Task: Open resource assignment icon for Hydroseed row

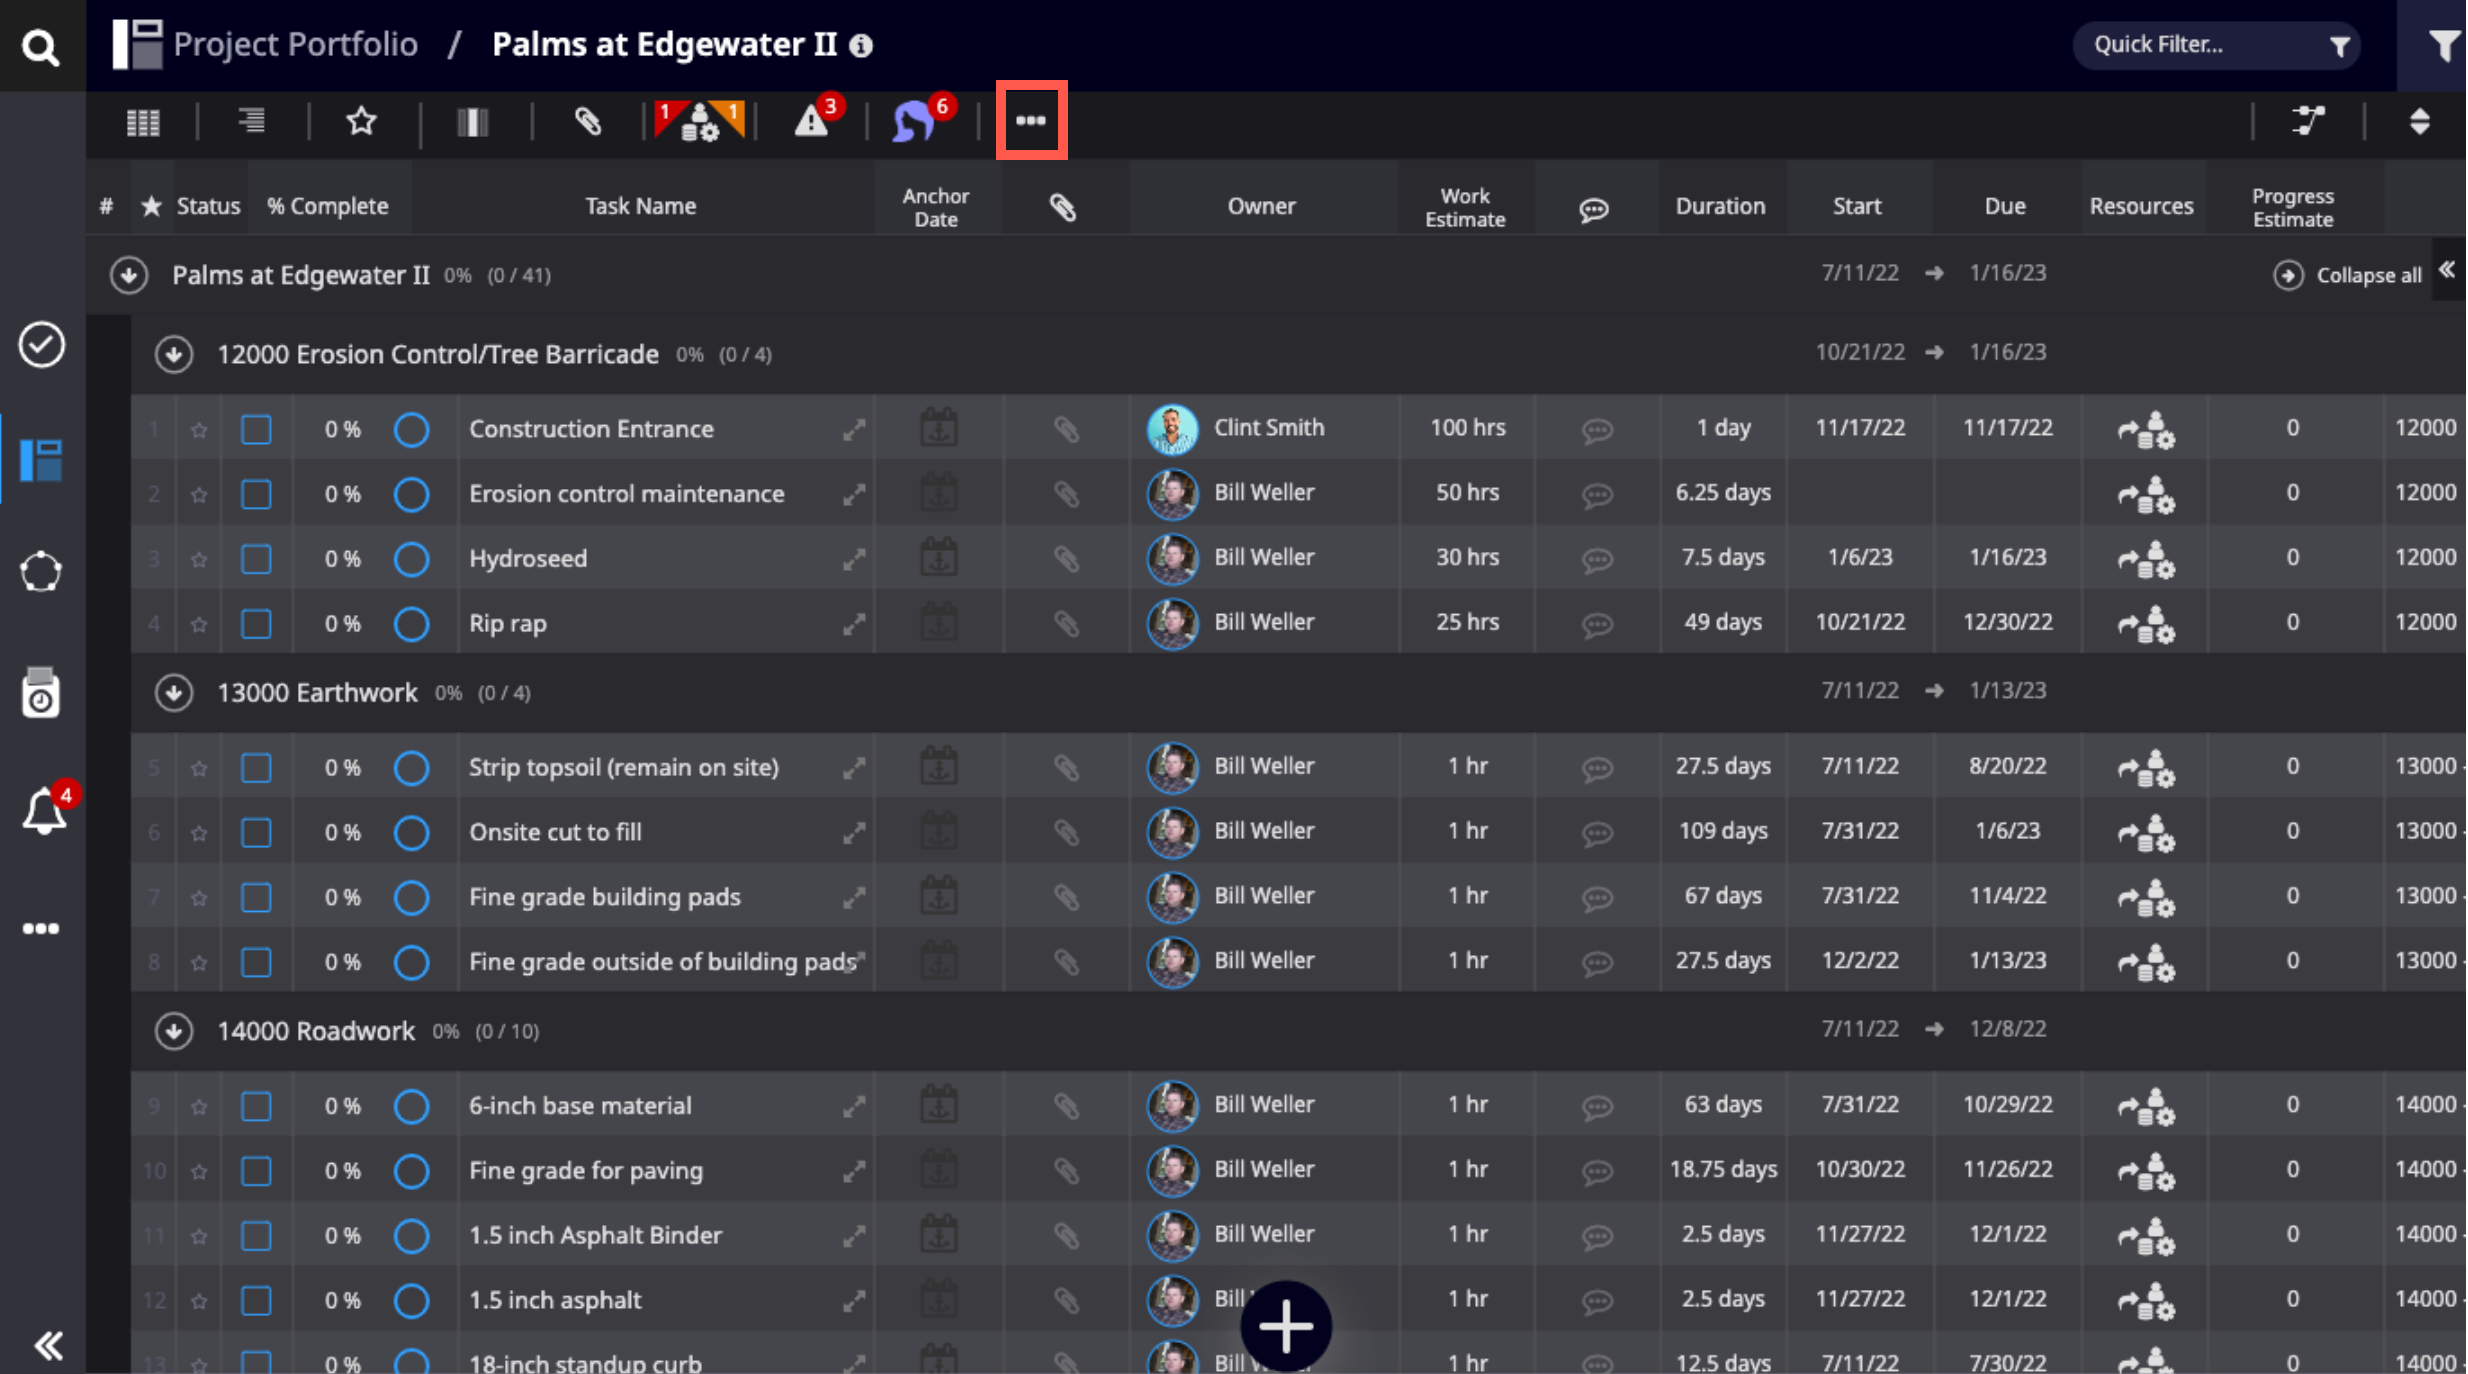Action: [2145, 559]
